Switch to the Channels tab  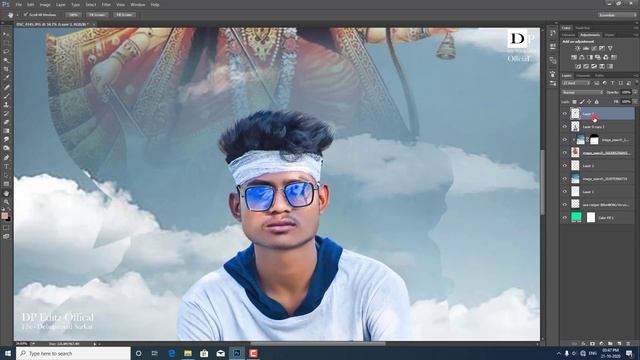583,76
